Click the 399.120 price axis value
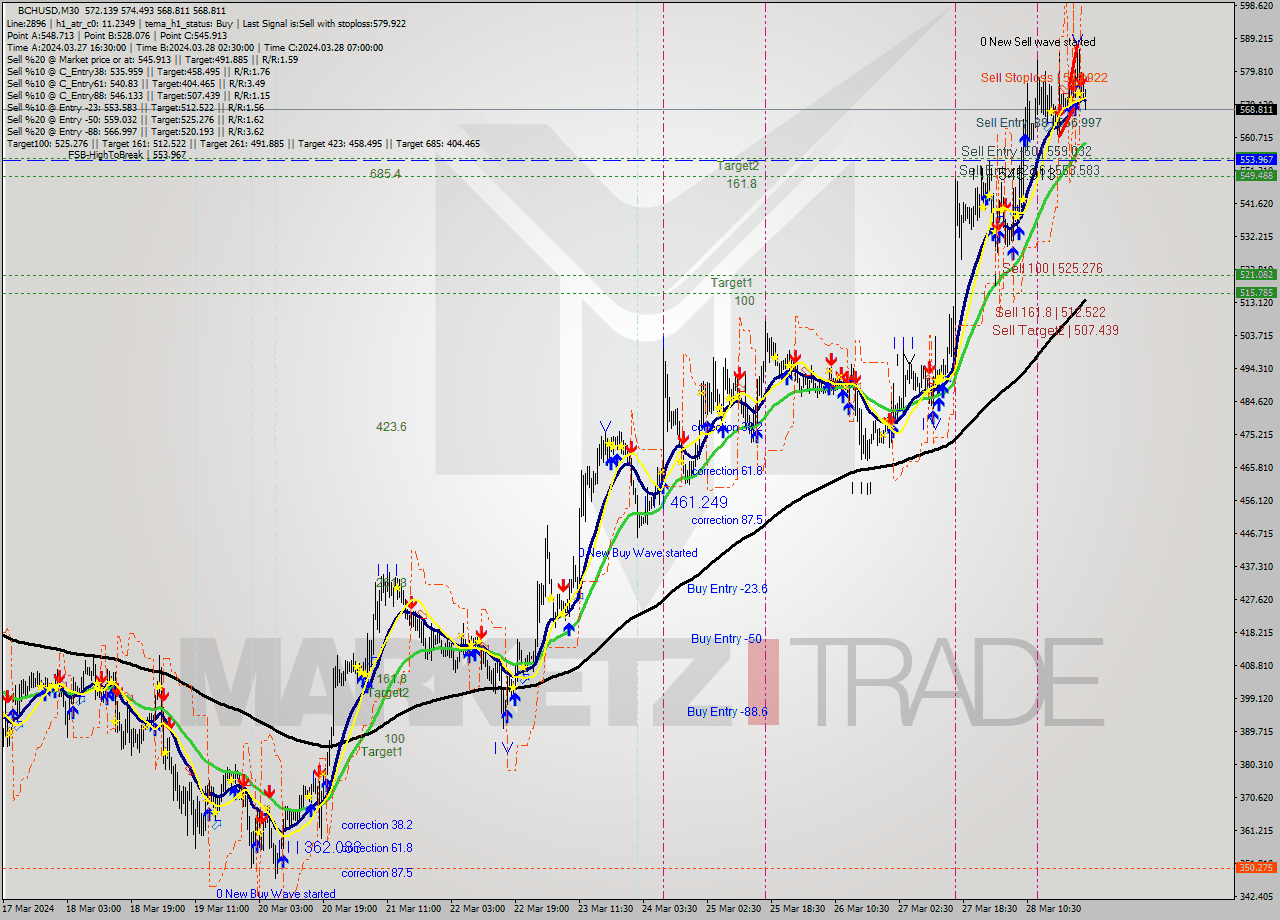Screen dimensions: 1280x920 [1257, 698]
